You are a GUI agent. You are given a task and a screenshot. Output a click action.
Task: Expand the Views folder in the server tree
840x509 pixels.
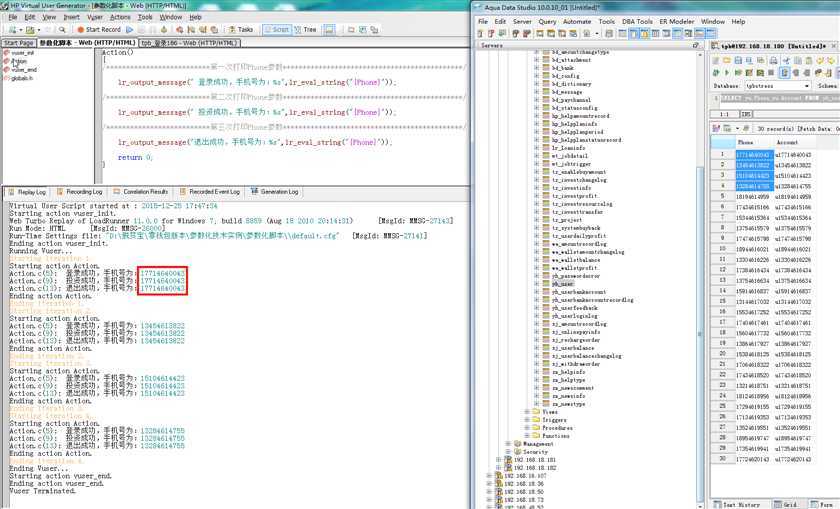coord(527,412)
